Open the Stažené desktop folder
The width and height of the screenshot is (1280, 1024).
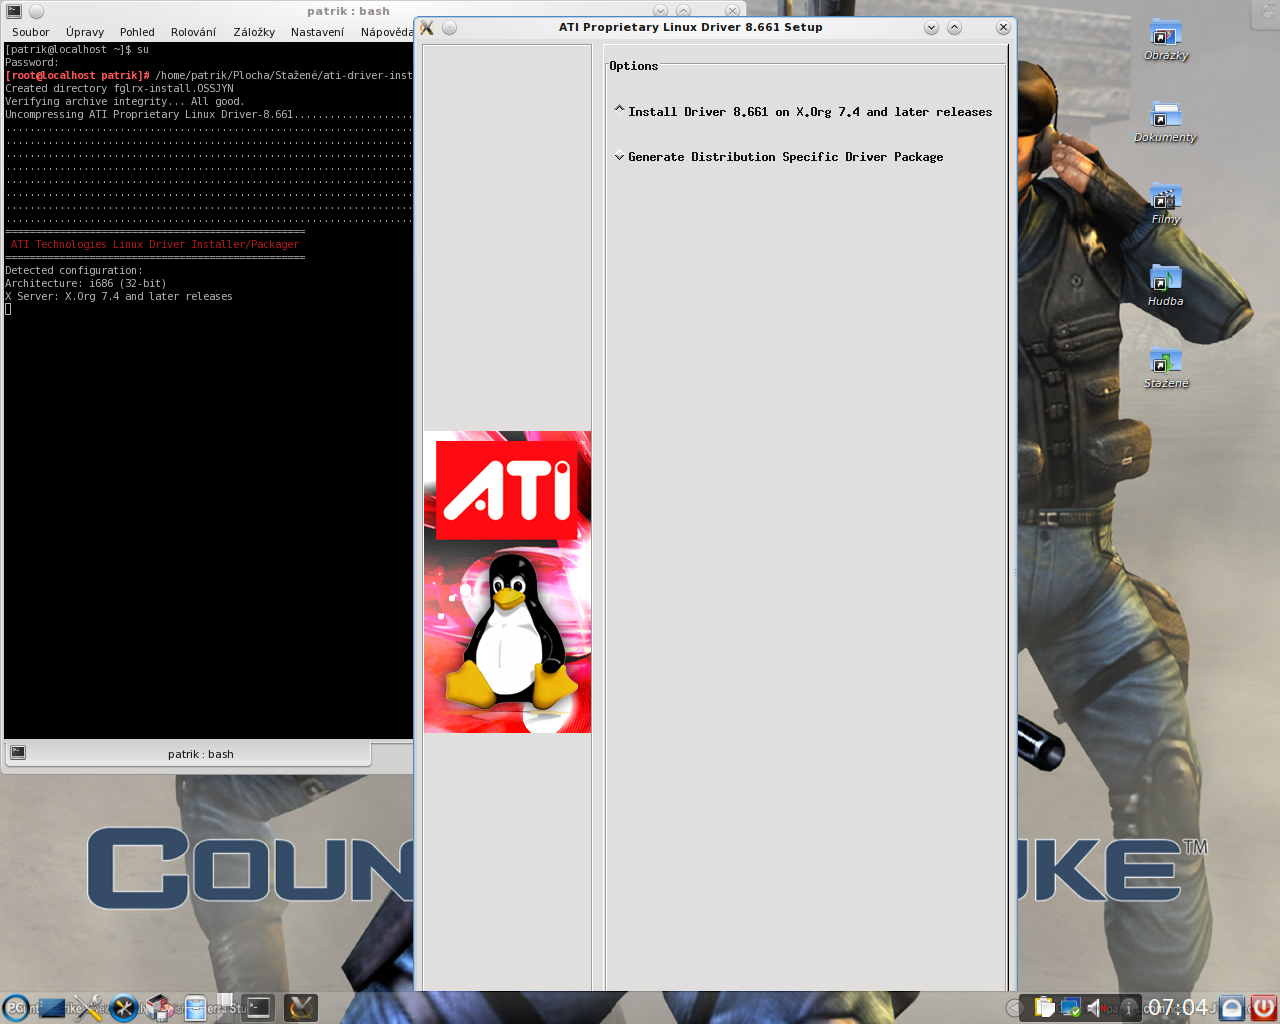(1166, 368)
